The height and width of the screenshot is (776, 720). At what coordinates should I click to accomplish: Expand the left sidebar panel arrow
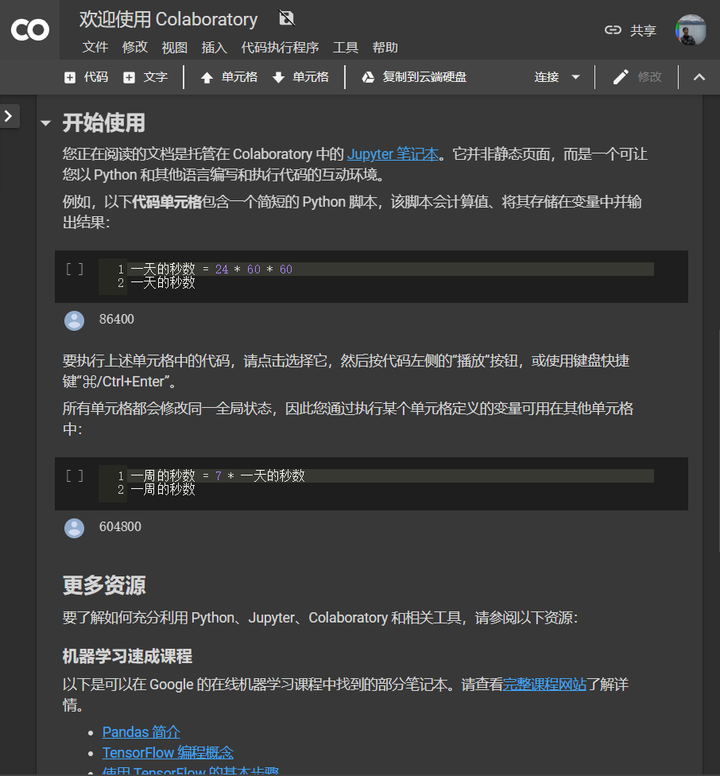tap(8, 116)
